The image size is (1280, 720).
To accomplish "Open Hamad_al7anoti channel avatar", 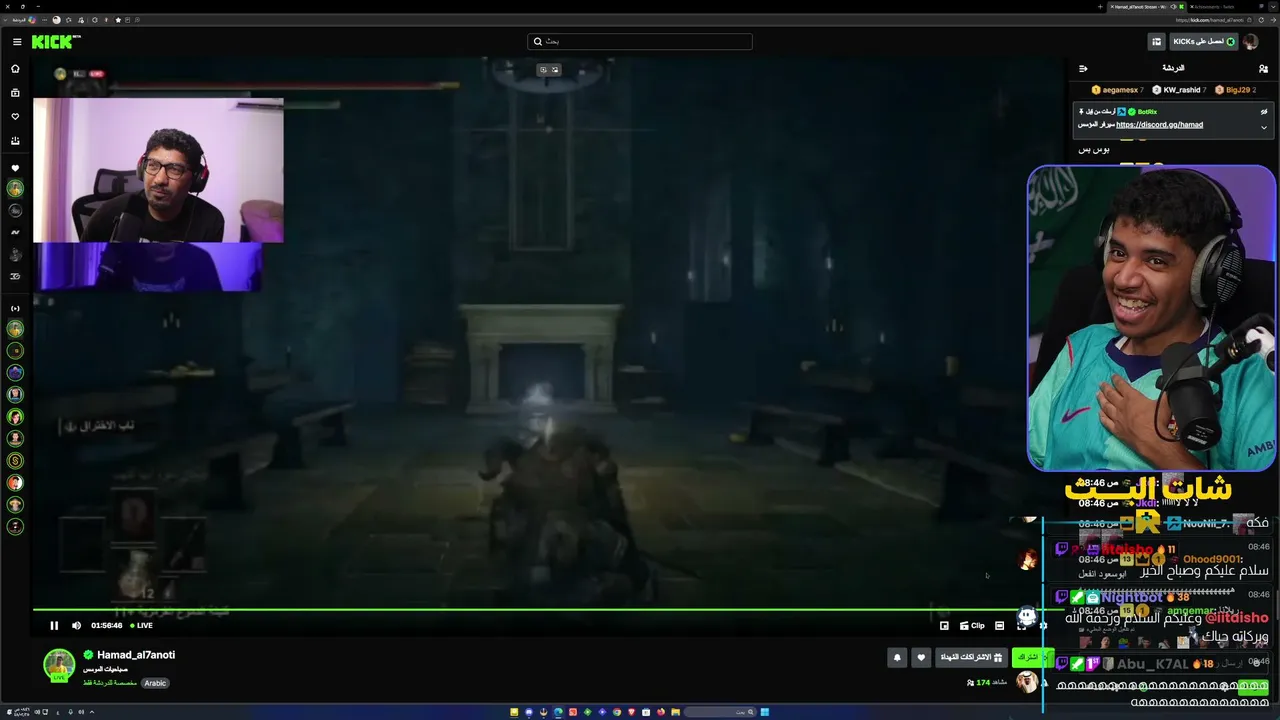I will 59,665.
